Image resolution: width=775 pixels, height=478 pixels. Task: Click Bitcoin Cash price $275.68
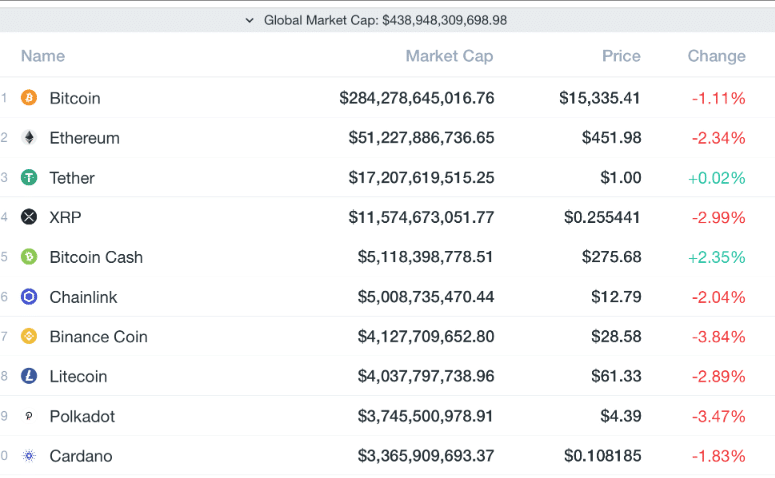(x=611, y=257)
